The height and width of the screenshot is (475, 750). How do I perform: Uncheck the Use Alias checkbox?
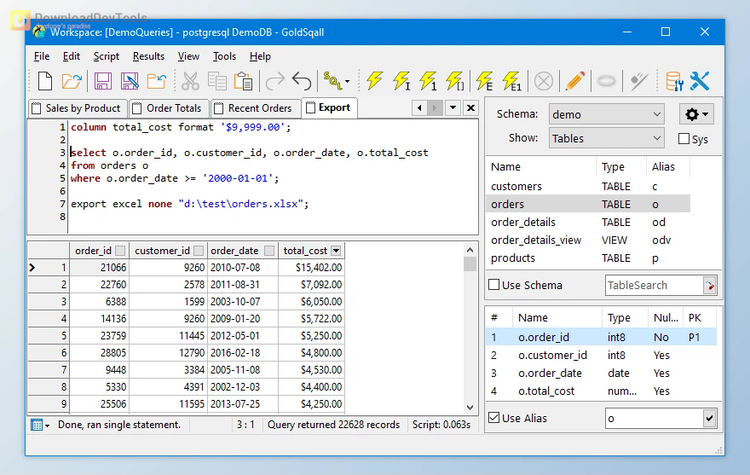tap(494, 418)
